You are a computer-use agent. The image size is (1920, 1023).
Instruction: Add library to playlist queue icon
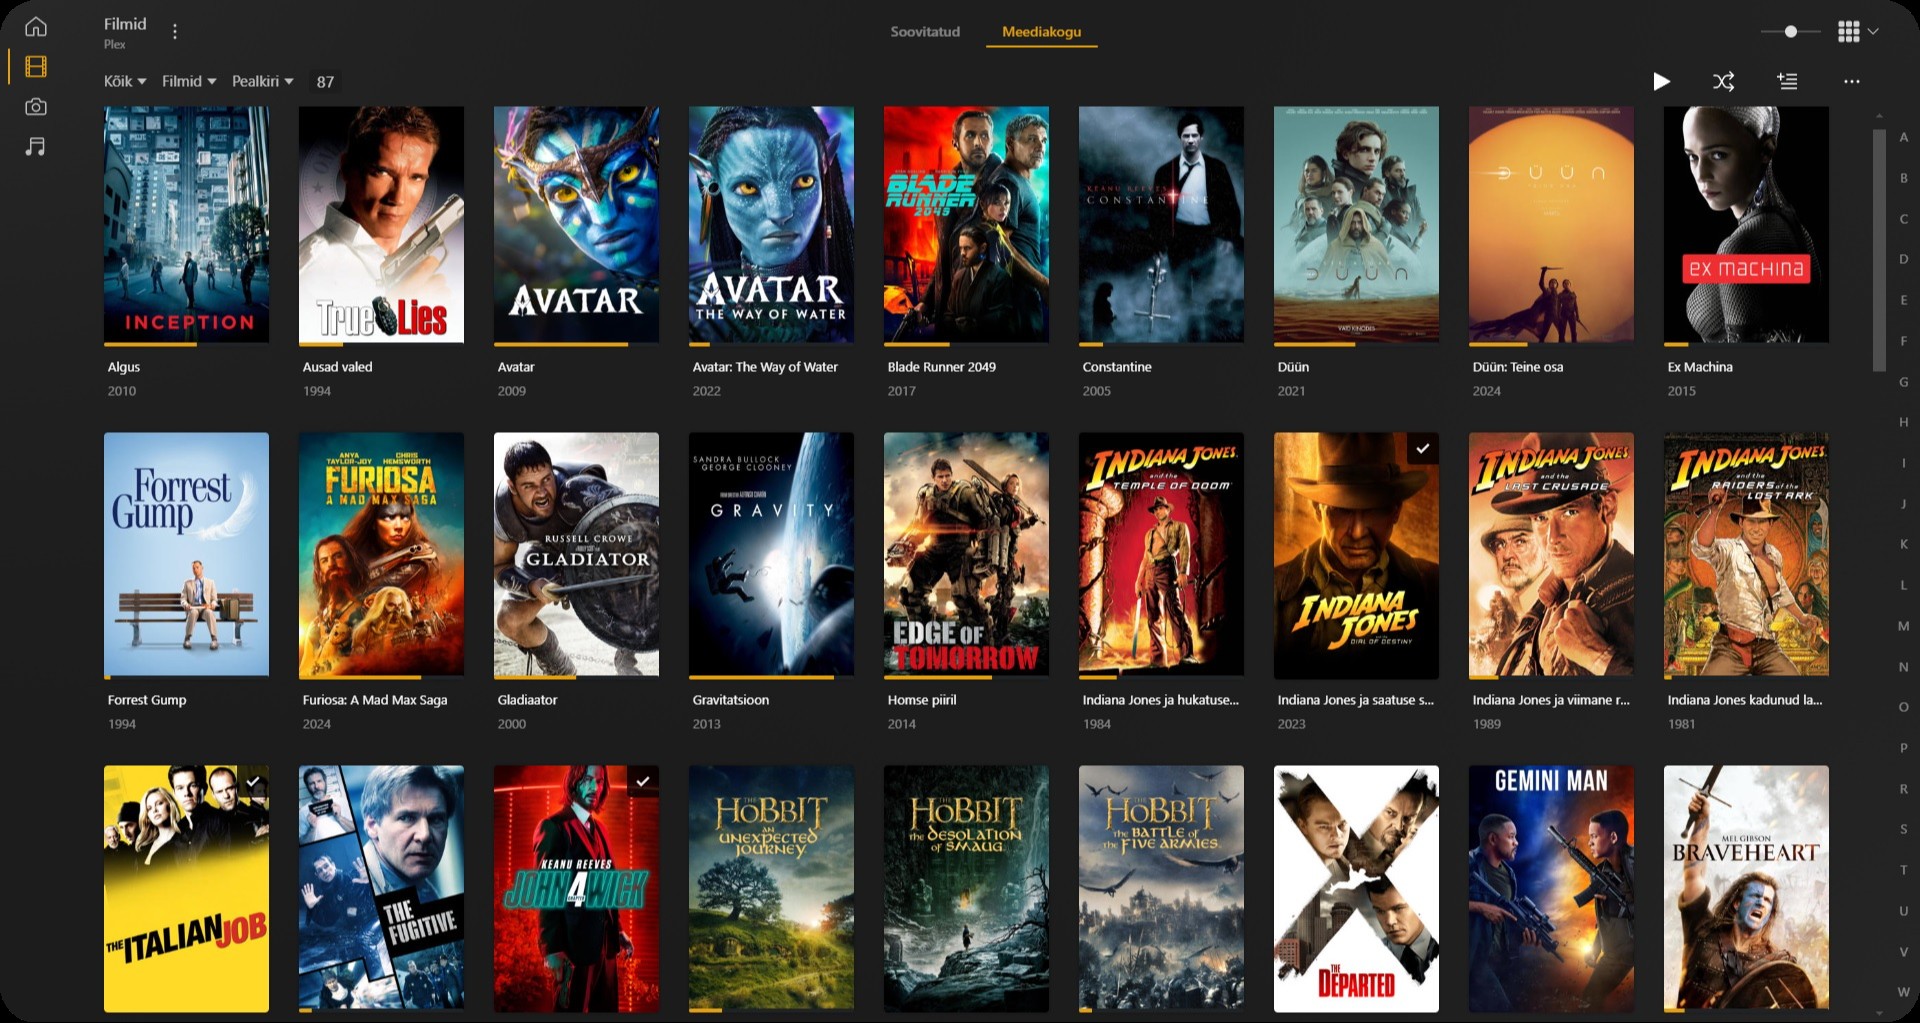click(1787, 82)
